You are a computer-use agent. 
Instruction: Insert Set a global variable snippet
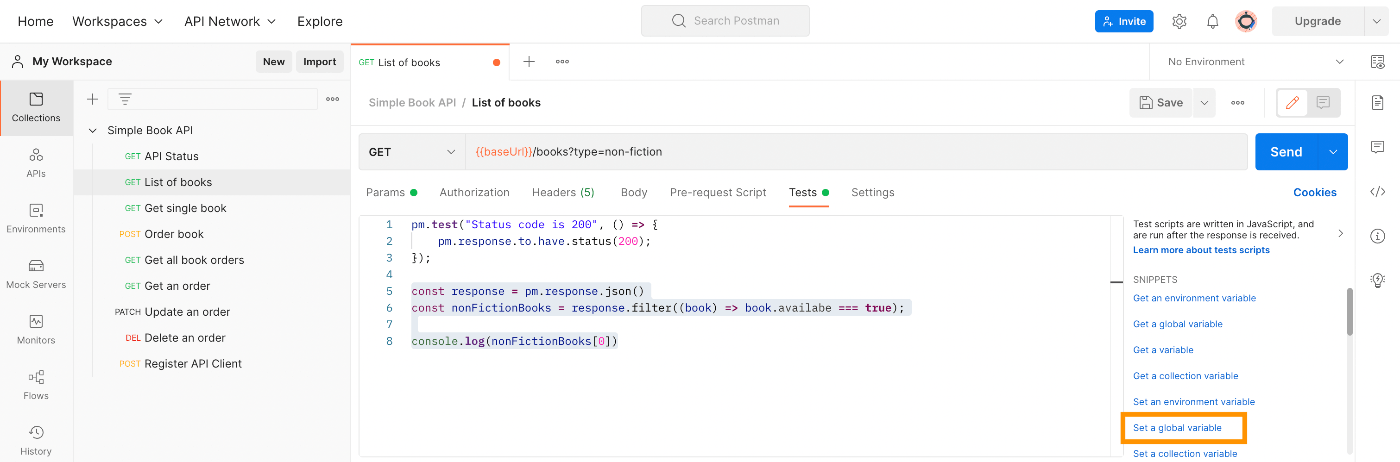click(1177, 428)
